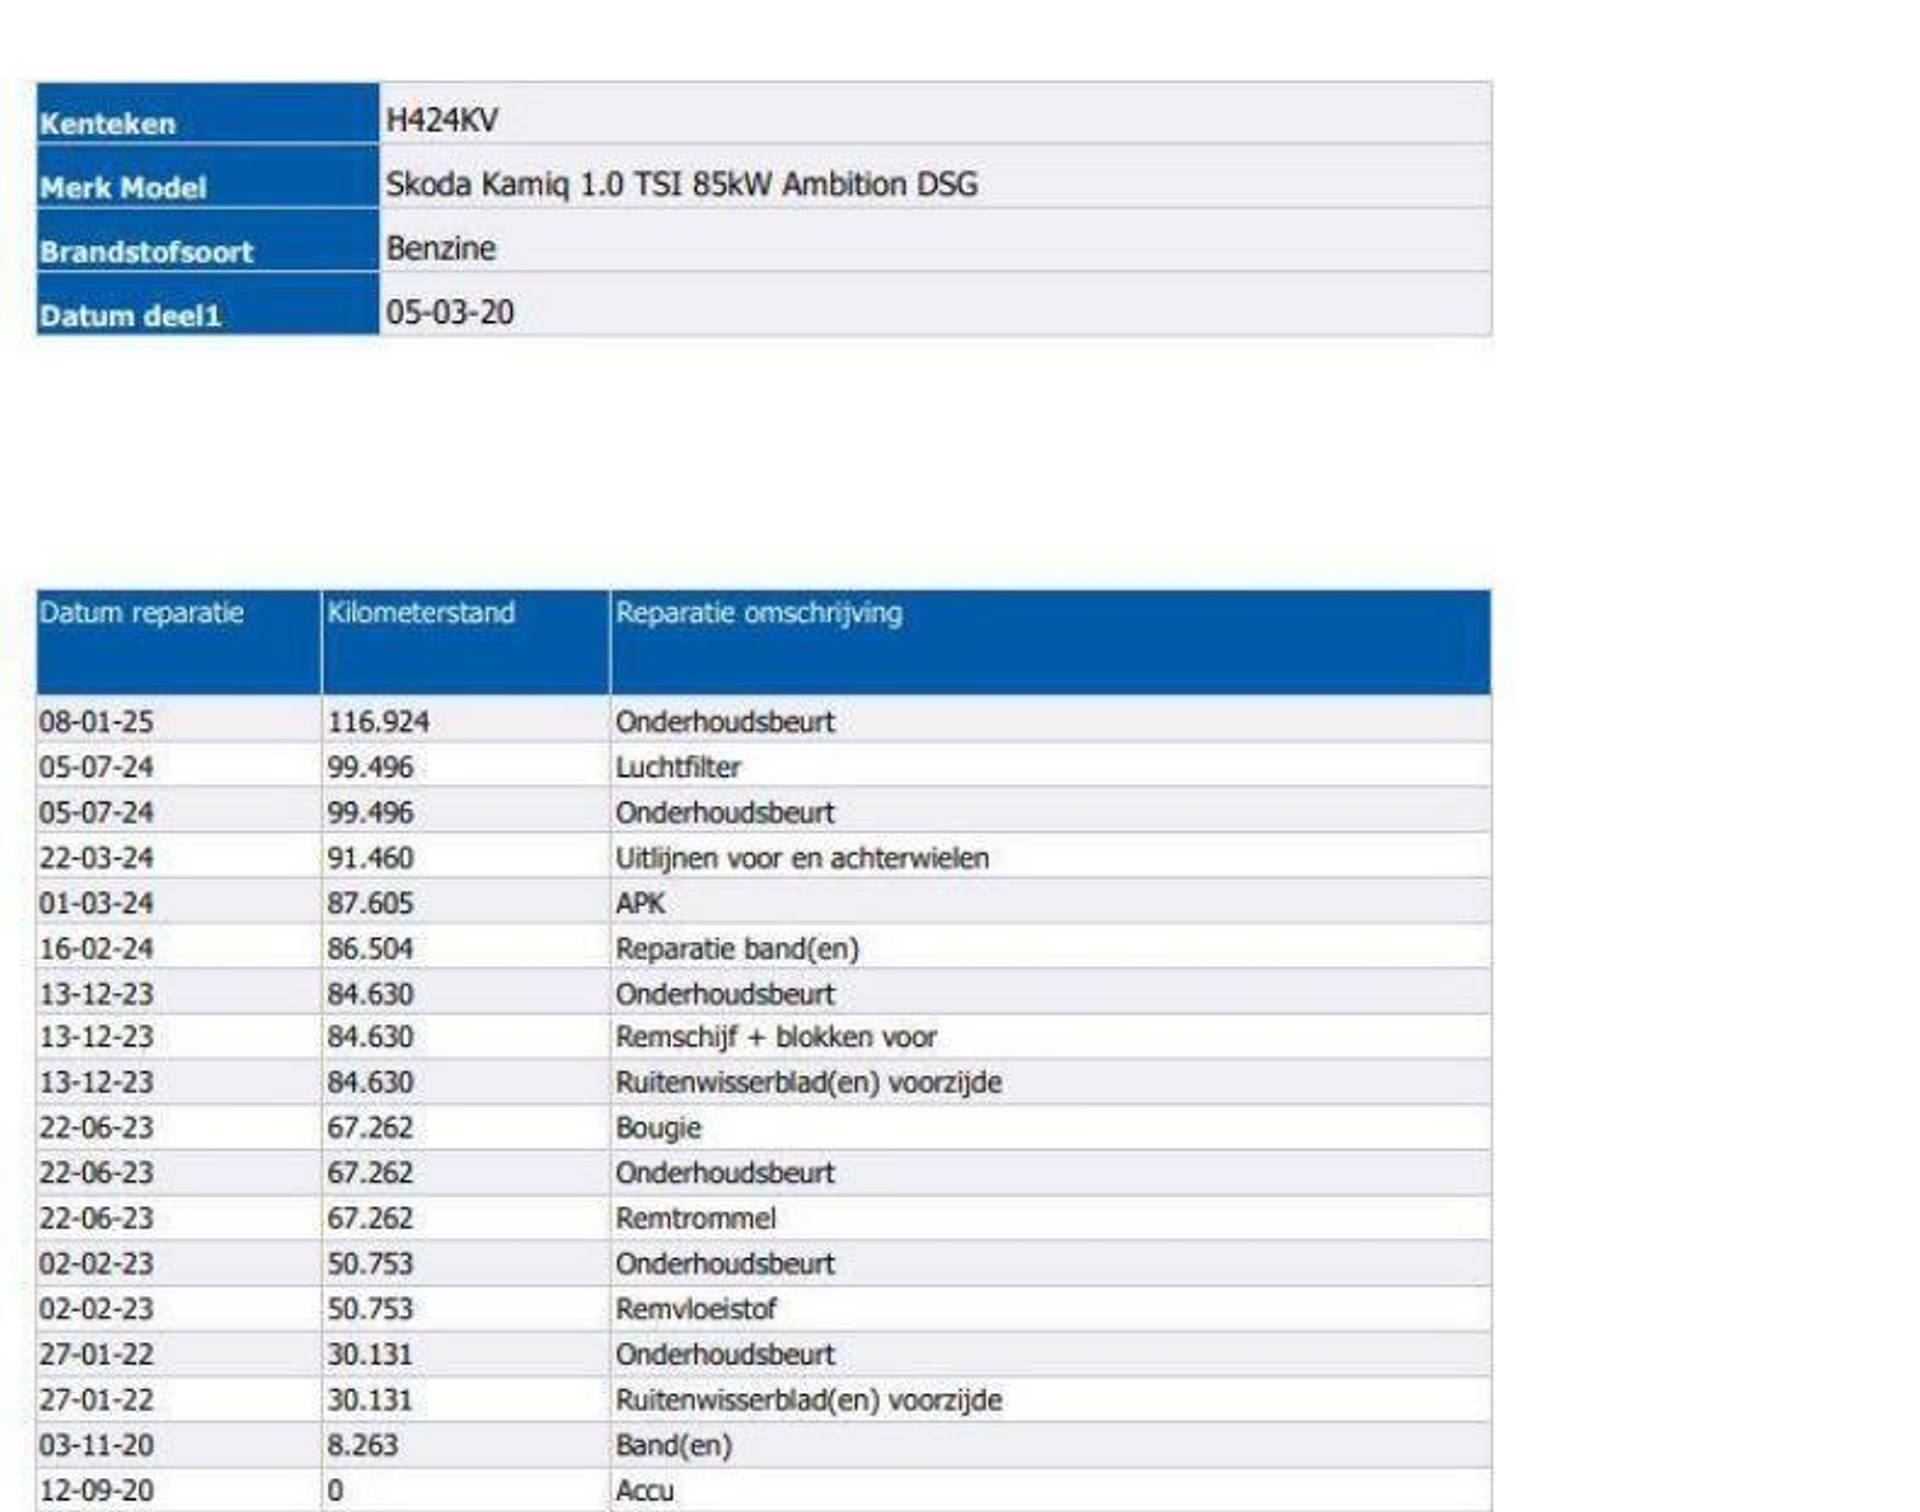This screenshot has height=1512, width=1920.
Task: Click the Luchtfilter repair entry
Action: coord(678,768)
